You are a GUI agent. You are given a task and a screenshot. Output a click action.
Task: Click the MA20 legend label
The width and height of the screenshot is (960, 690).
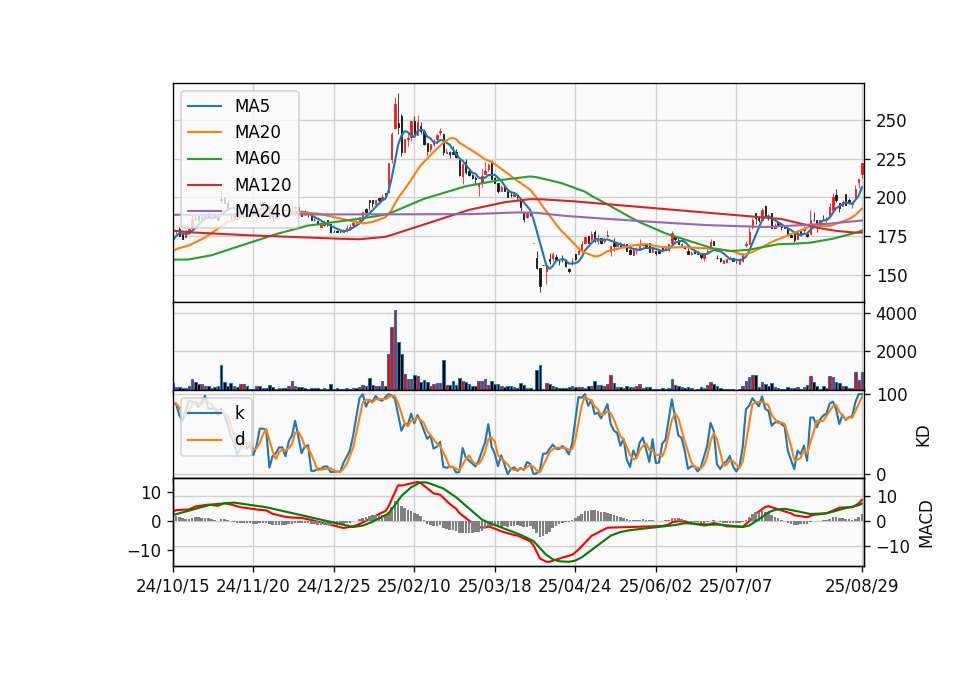pyautogui.click(x=257, y=132)
